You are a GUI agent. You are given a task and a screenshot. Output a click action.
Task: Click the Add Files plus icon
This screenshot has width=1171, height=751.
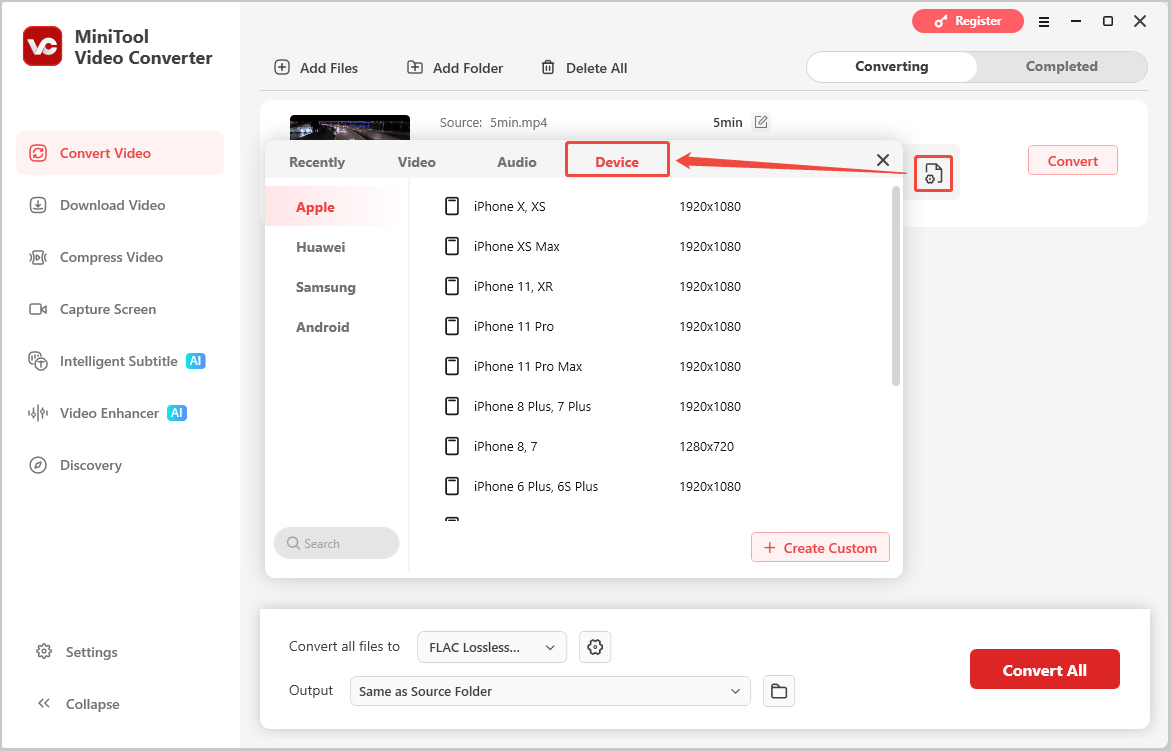point(282,67)
